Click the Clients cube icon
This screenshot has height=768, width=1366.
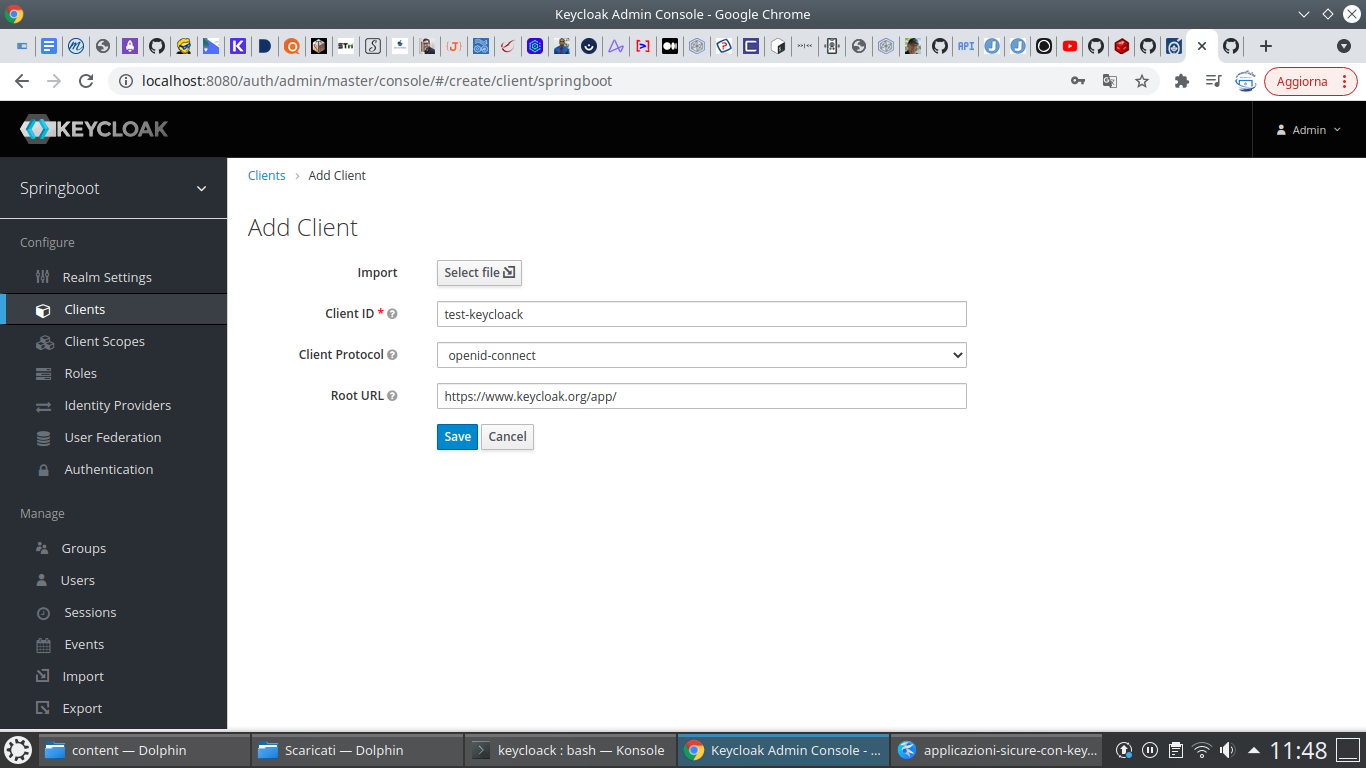pos(43,310)
